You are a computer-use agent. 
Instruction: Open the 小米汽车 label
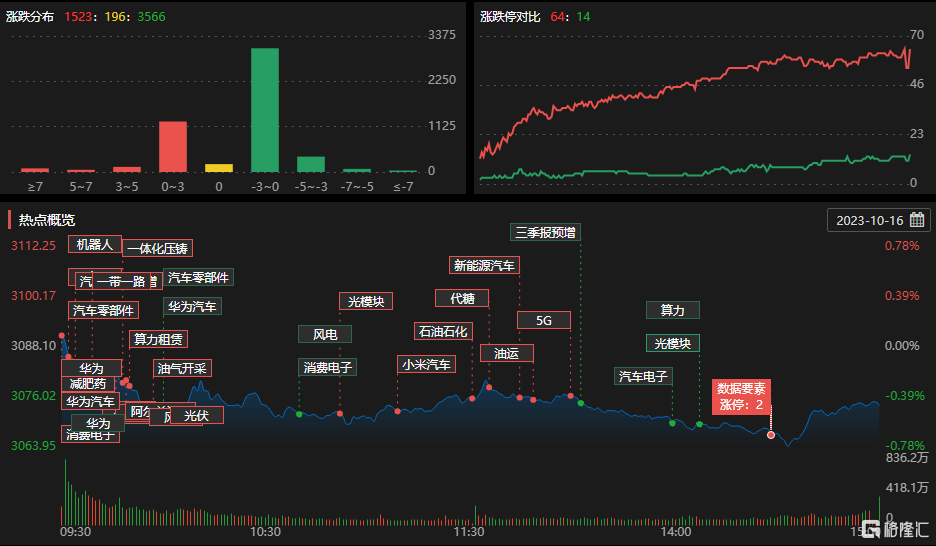click(426, 364)
